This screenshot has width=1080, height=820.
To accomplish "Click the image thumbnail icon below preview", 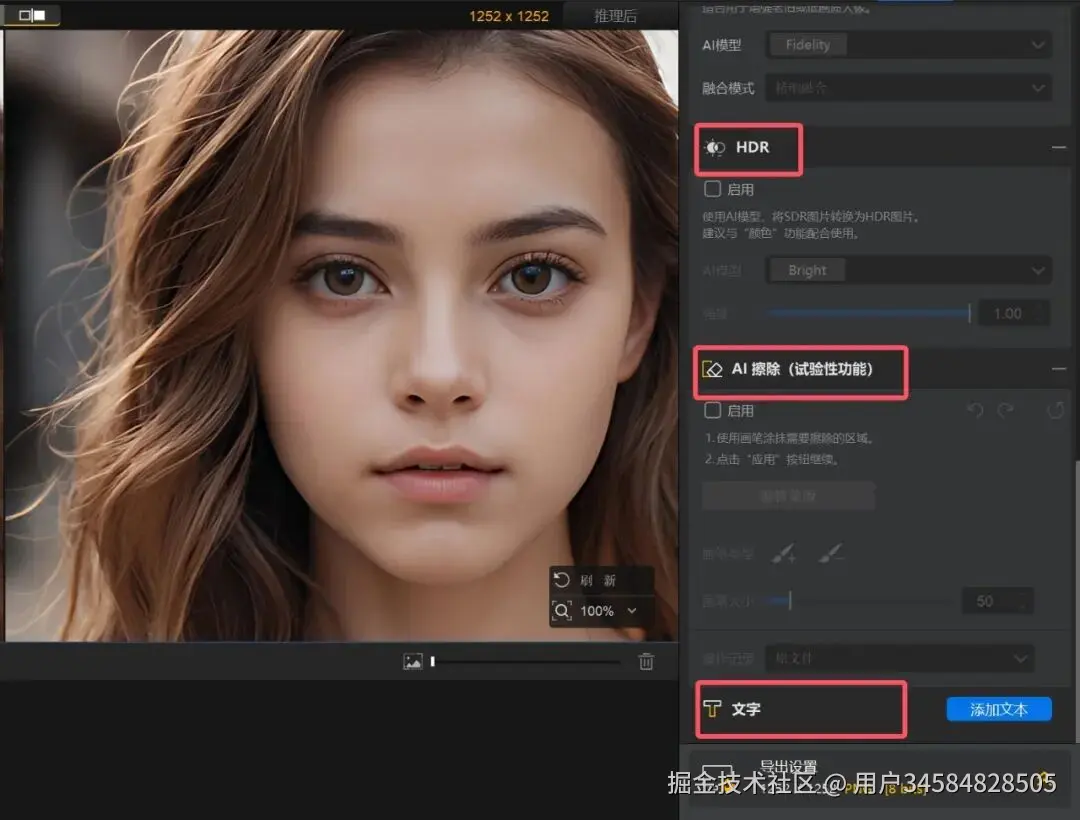I will tap(413, 662).
